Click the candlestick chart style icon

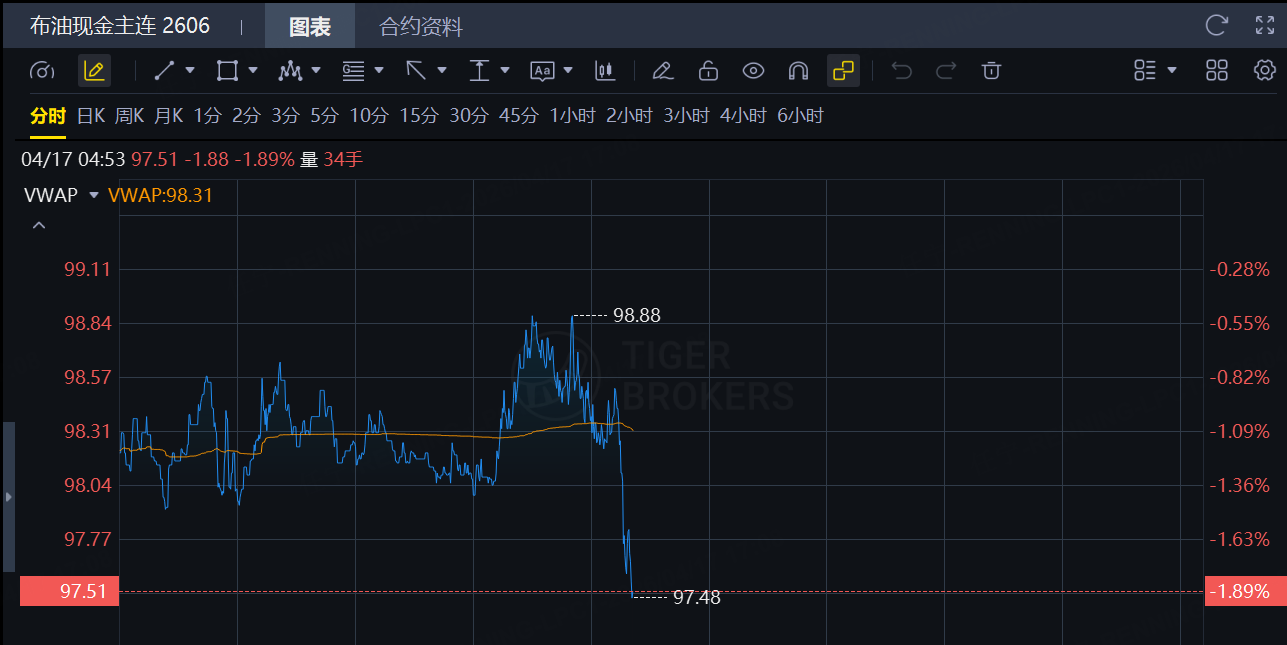pyautogui.click(x=603, y=71)
